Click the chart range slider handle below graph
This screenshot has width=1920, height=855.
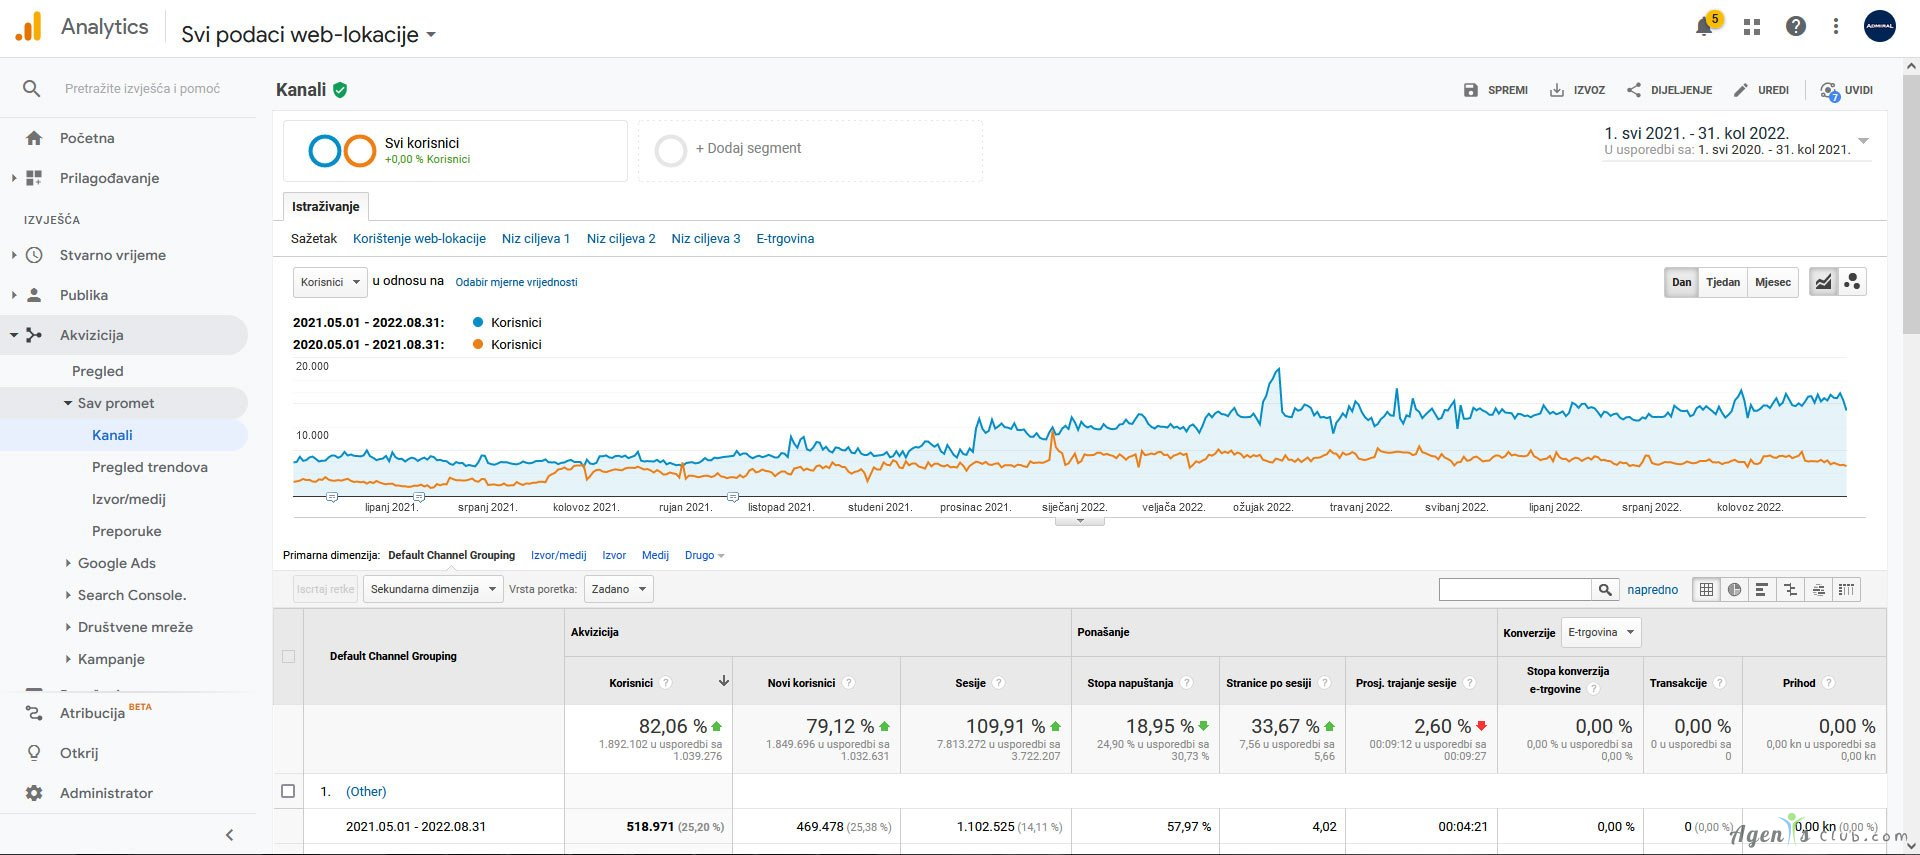click(x=1079, y=520)
